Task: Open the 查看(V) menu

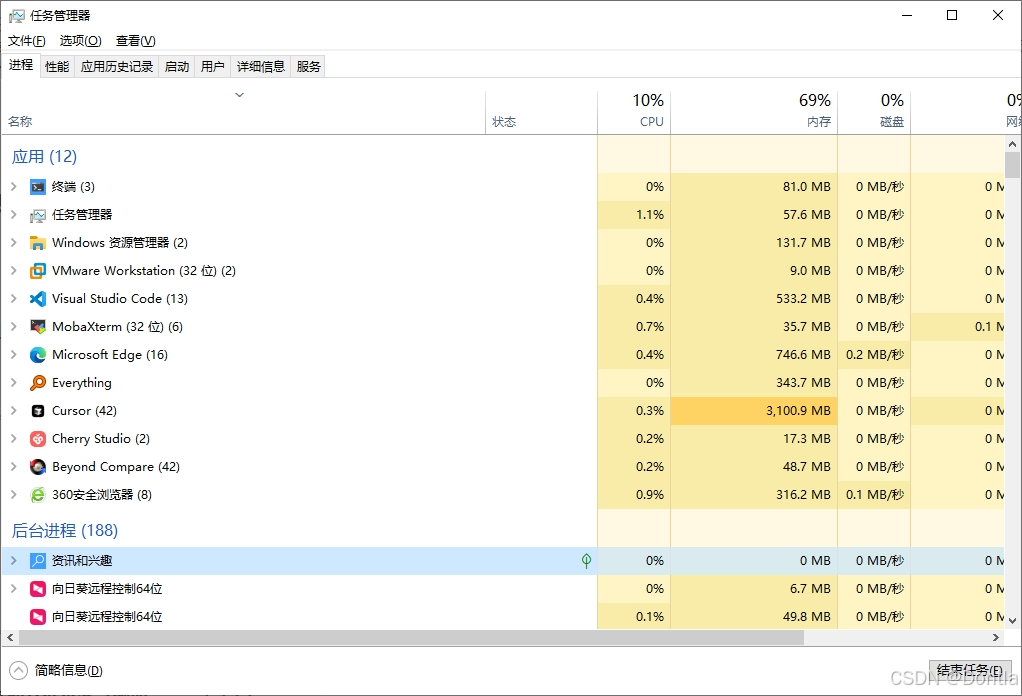Action: [x=136, y=41]
